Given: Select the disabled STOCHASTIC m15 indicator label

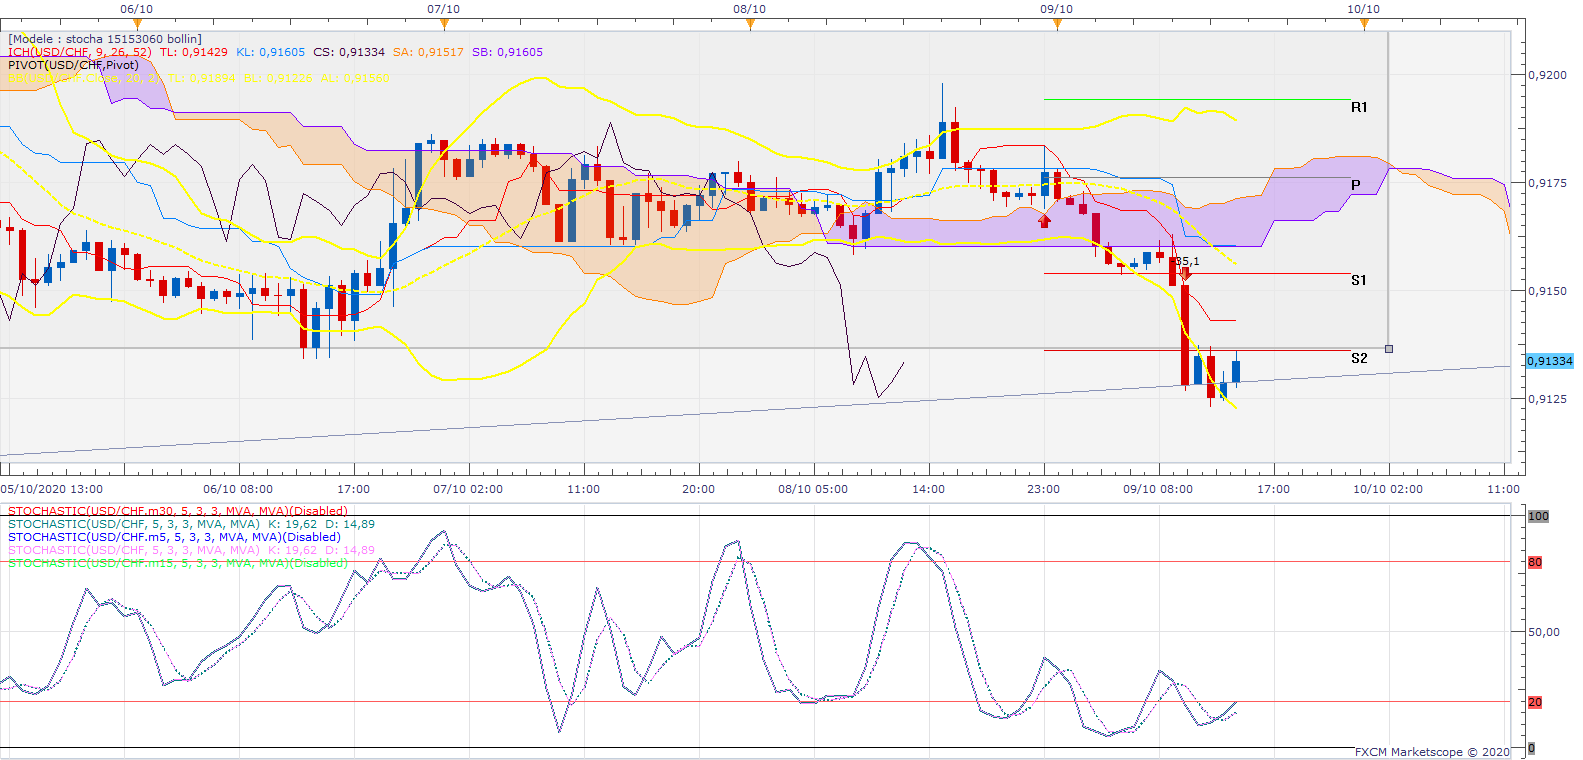Looking at the screenshot, I should pyautogui.click(x=177, y=563).
